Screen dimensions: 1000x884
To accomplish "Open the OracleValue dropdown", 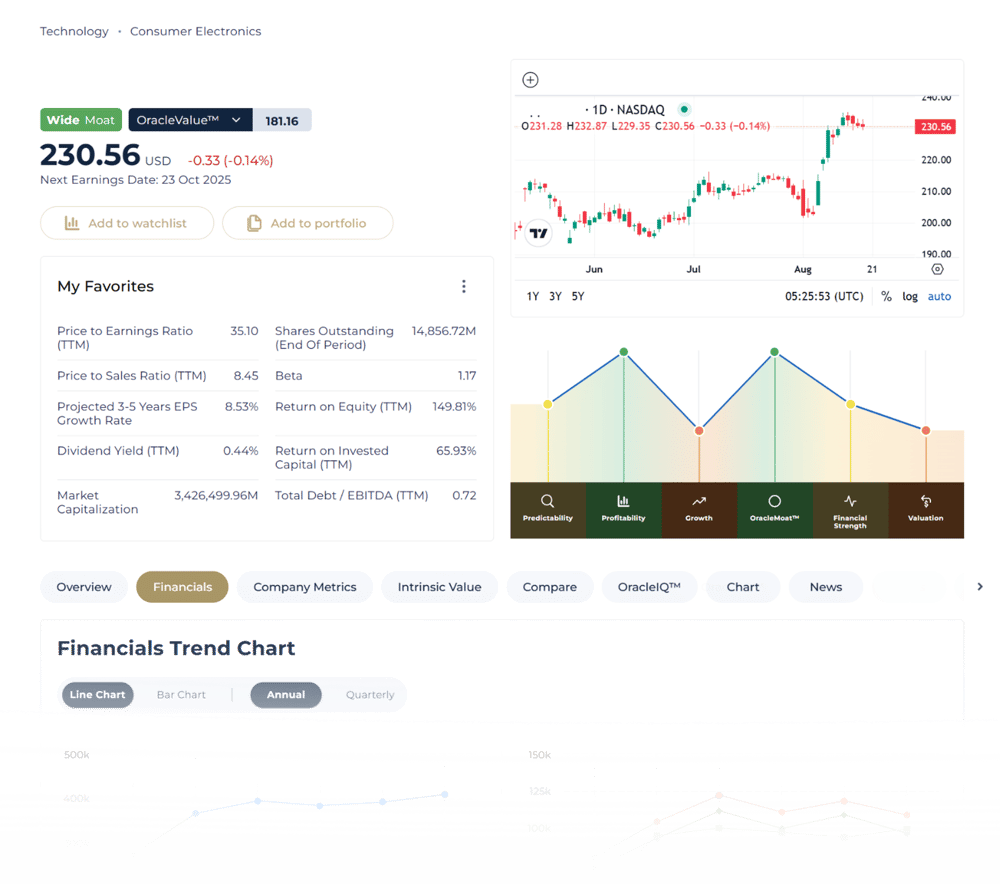I will pos(190,120).
